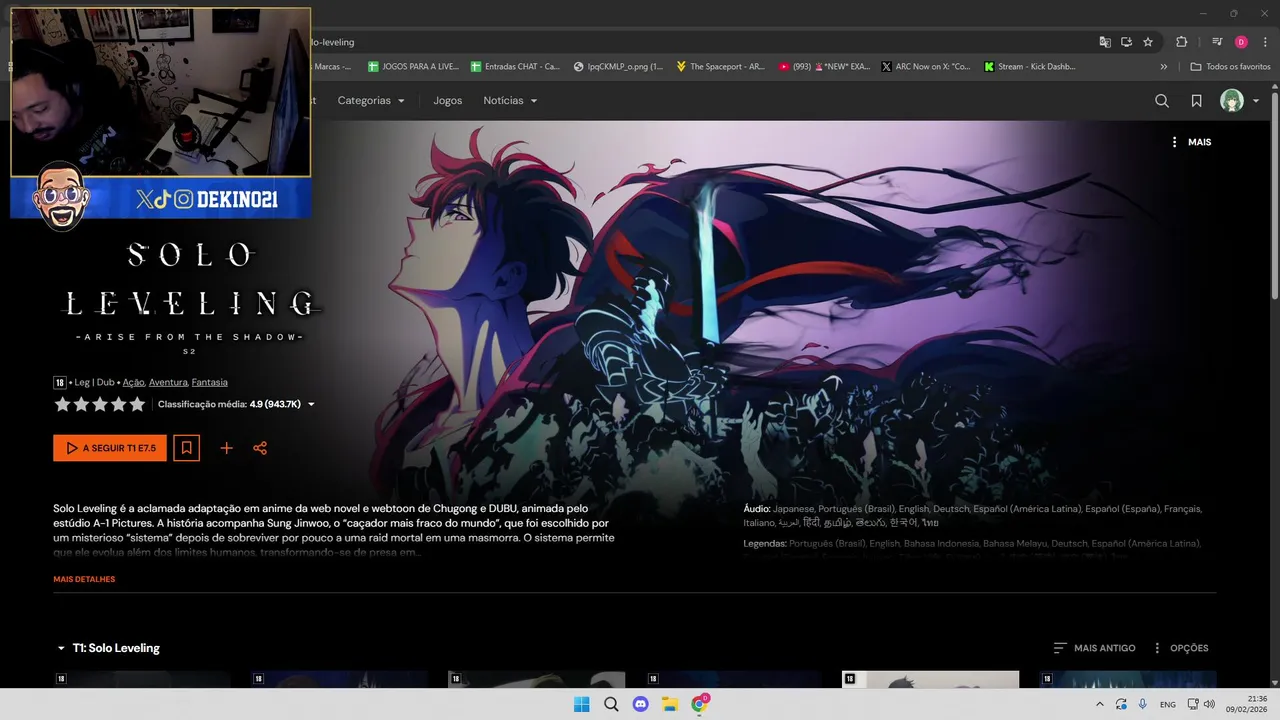Open Entradas CHAT bookmark

[516, 67]
